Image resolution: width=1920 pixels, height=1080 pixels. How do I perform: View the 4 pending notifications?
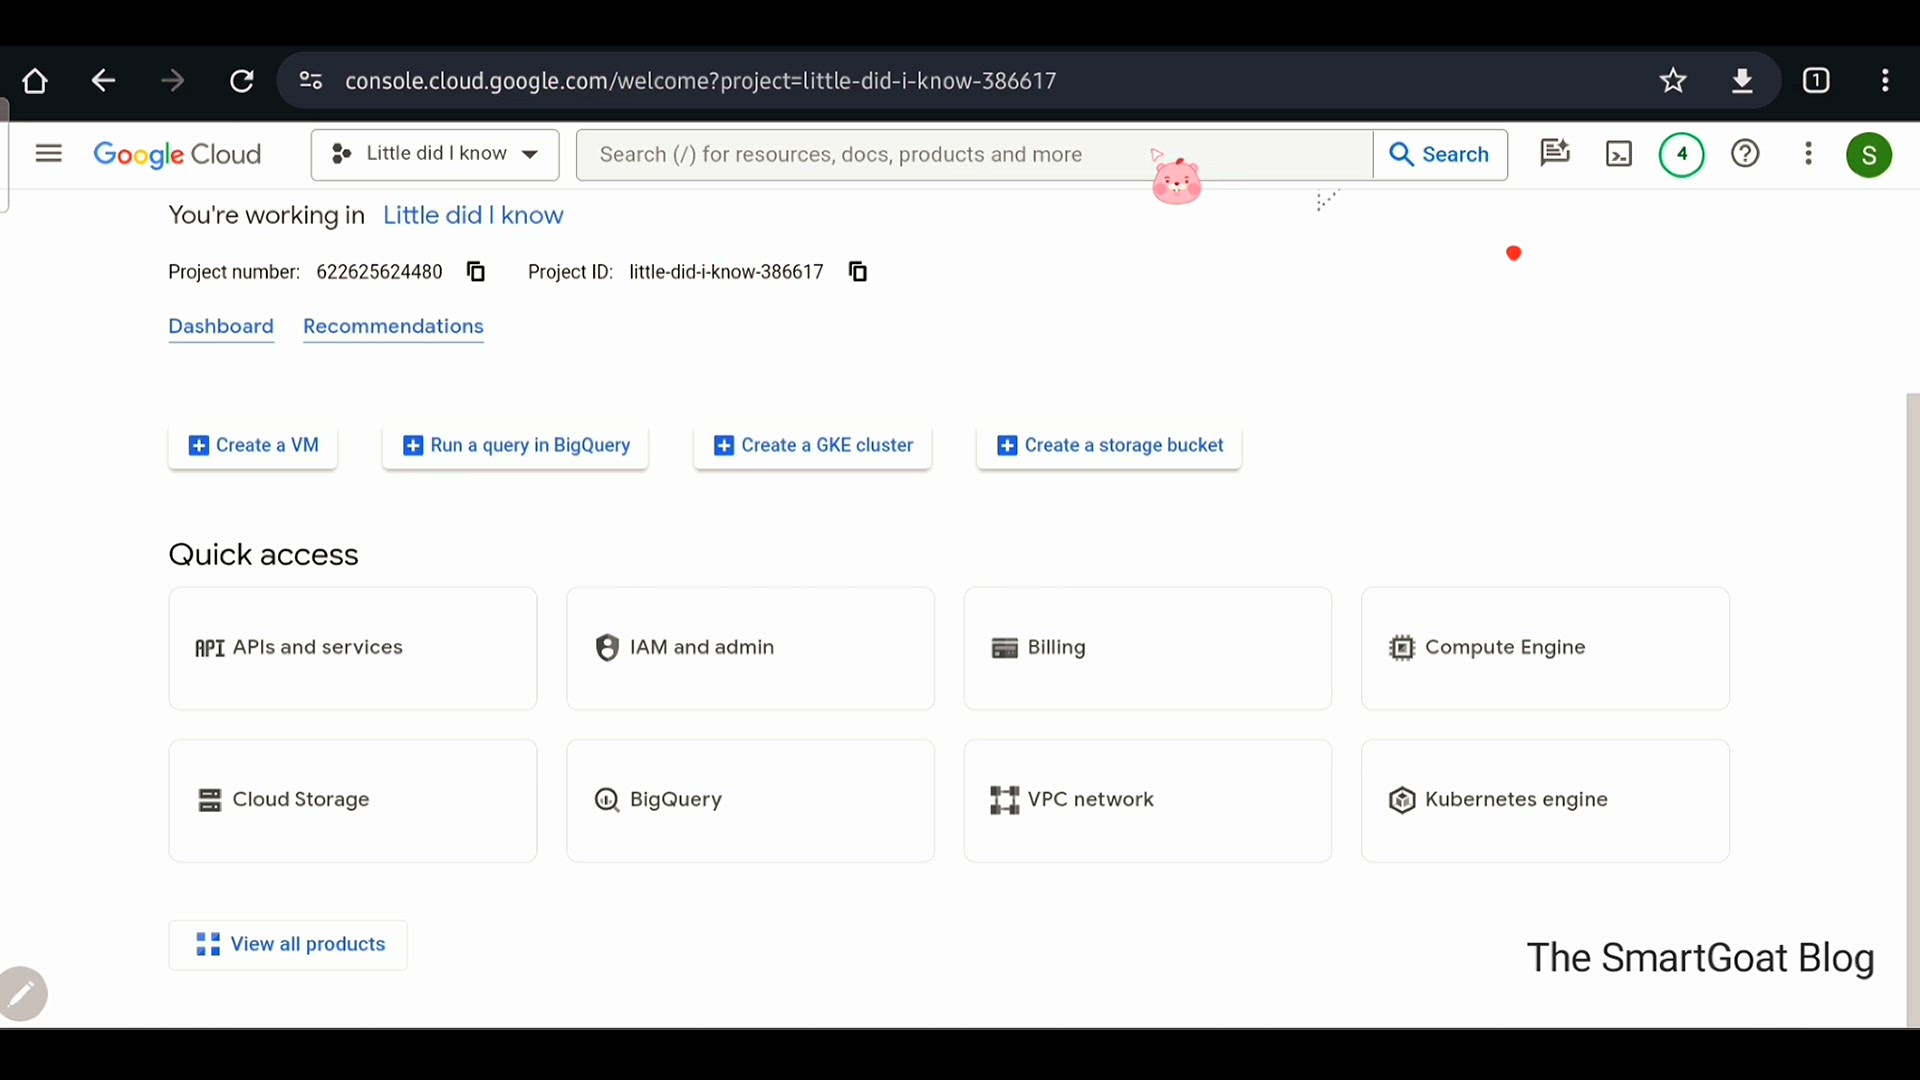pos(1682,154)
